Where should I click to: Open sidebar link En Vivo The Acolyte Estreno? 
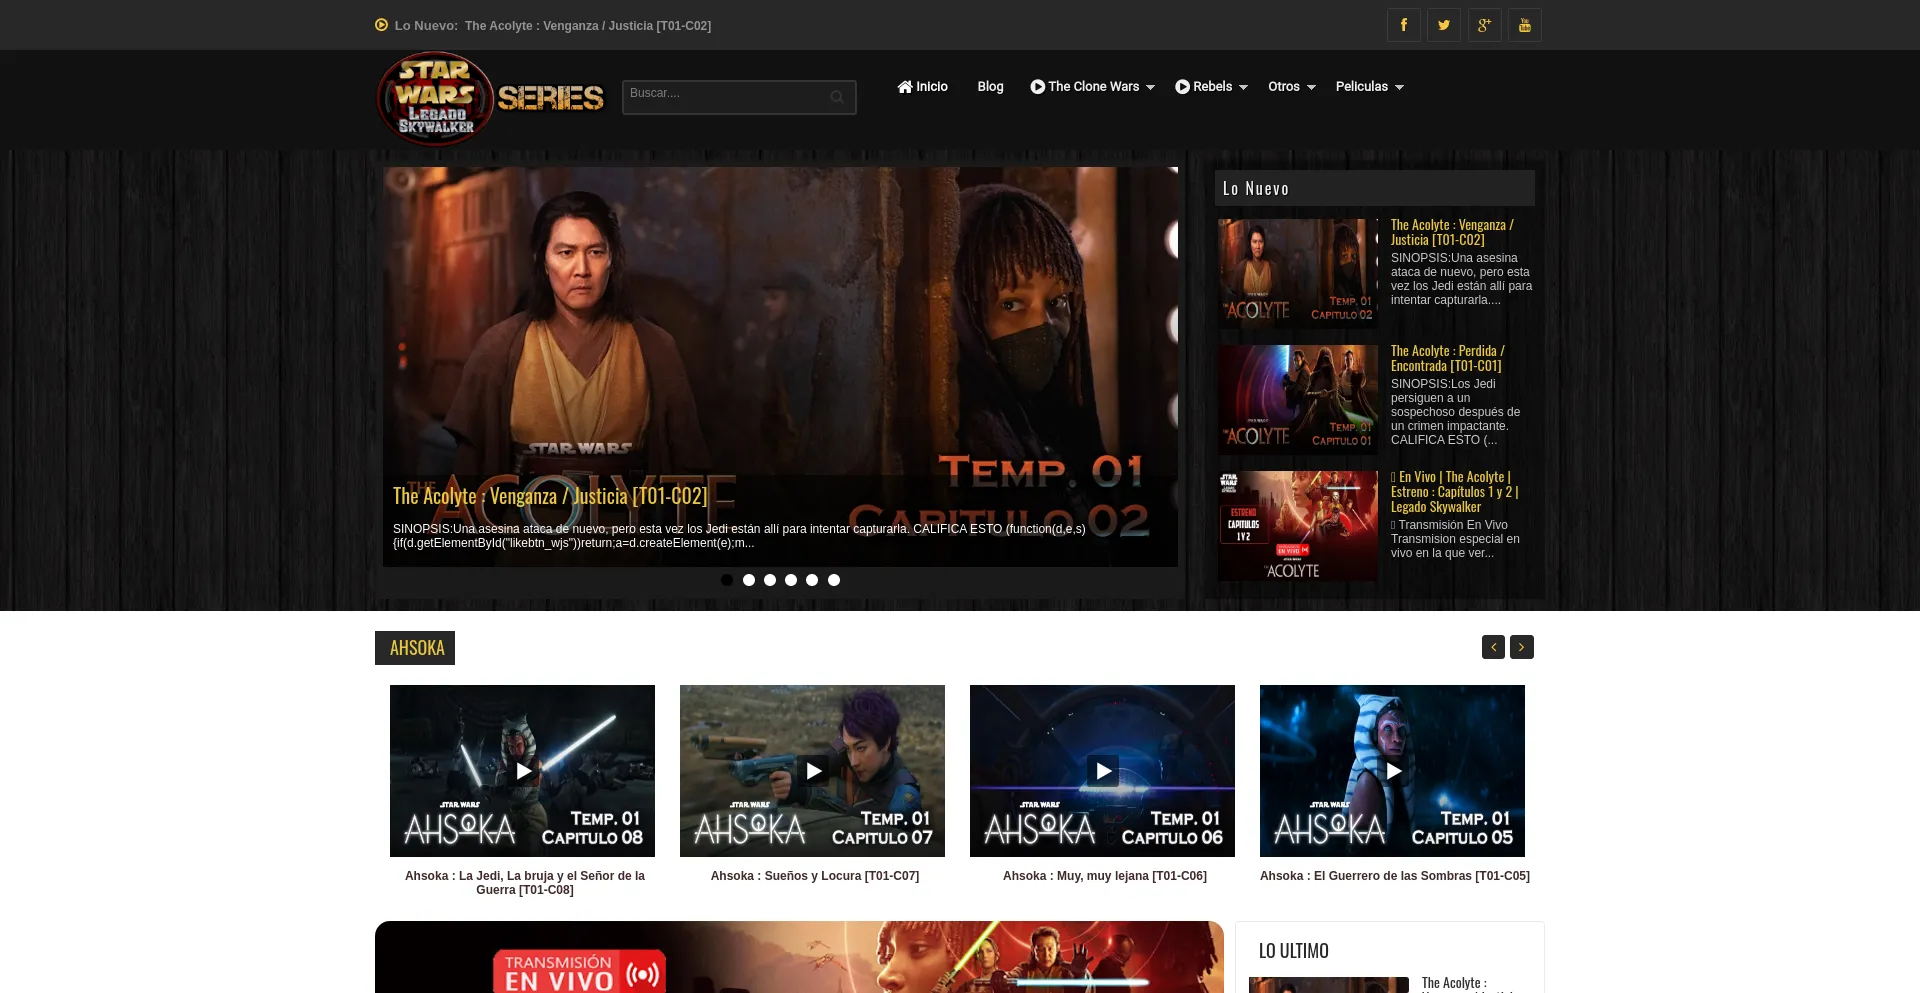1455,492
